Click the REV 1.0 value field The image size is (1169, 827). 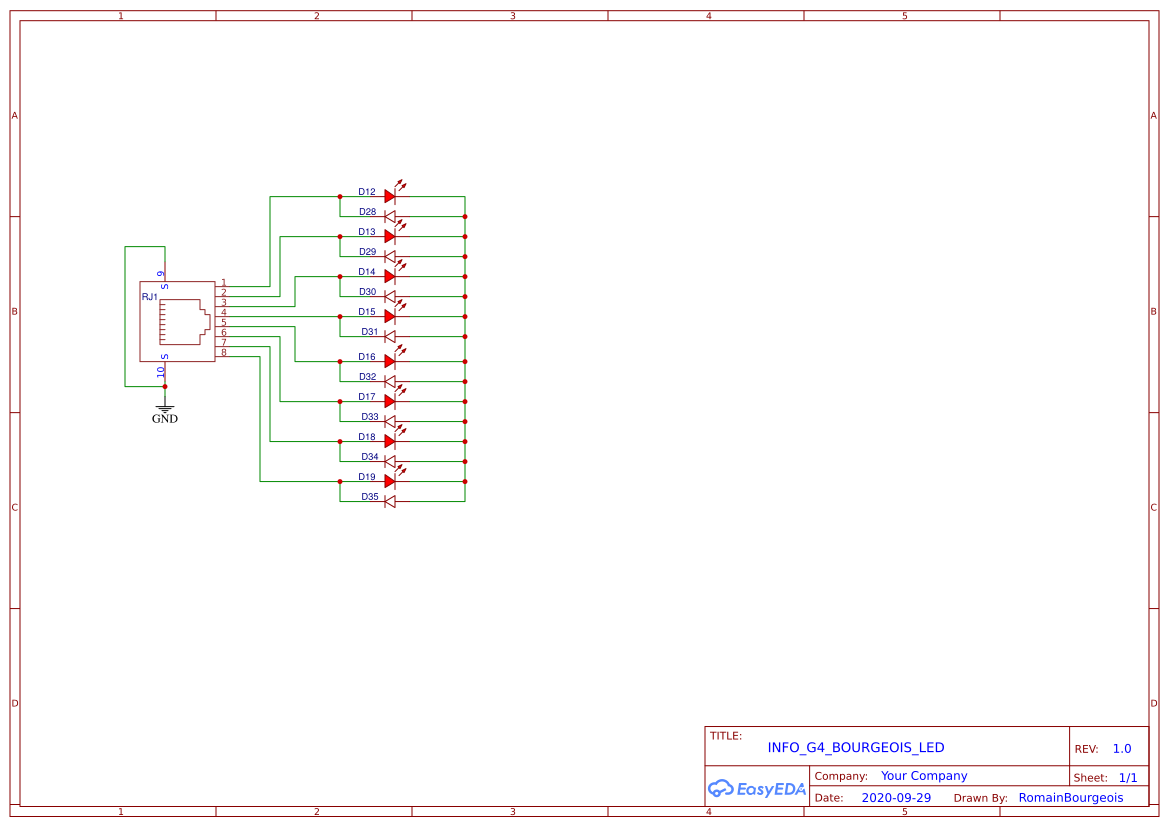[1122, 747]
